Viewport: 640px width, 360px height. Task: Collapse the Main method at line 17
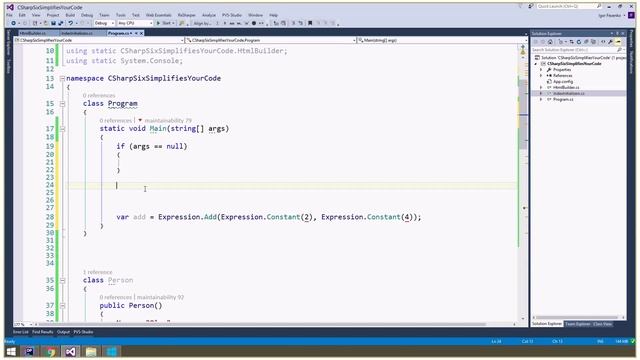tap(62, 129)
